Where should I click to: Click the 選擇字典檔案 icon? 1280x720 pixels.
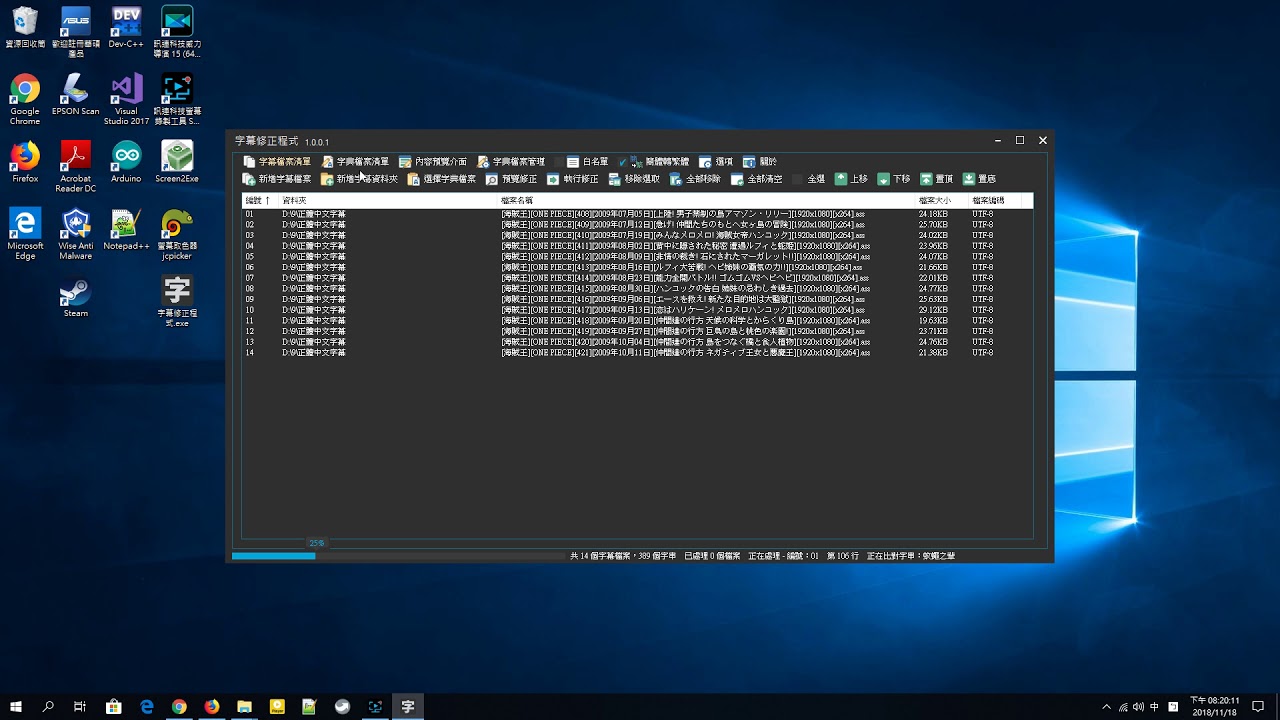(414, 179)
